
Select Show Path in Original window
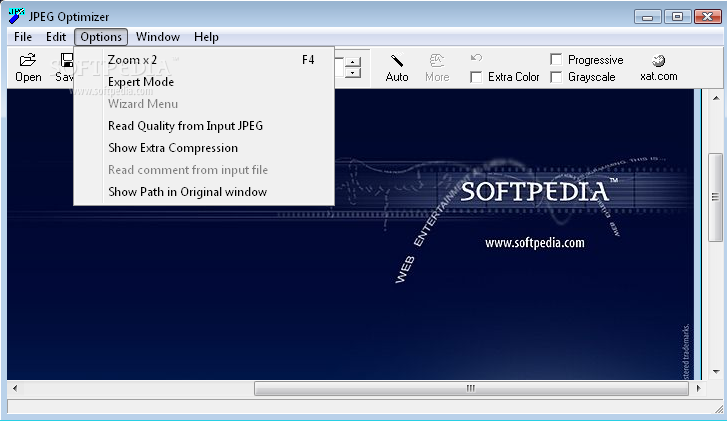[204, 192]
